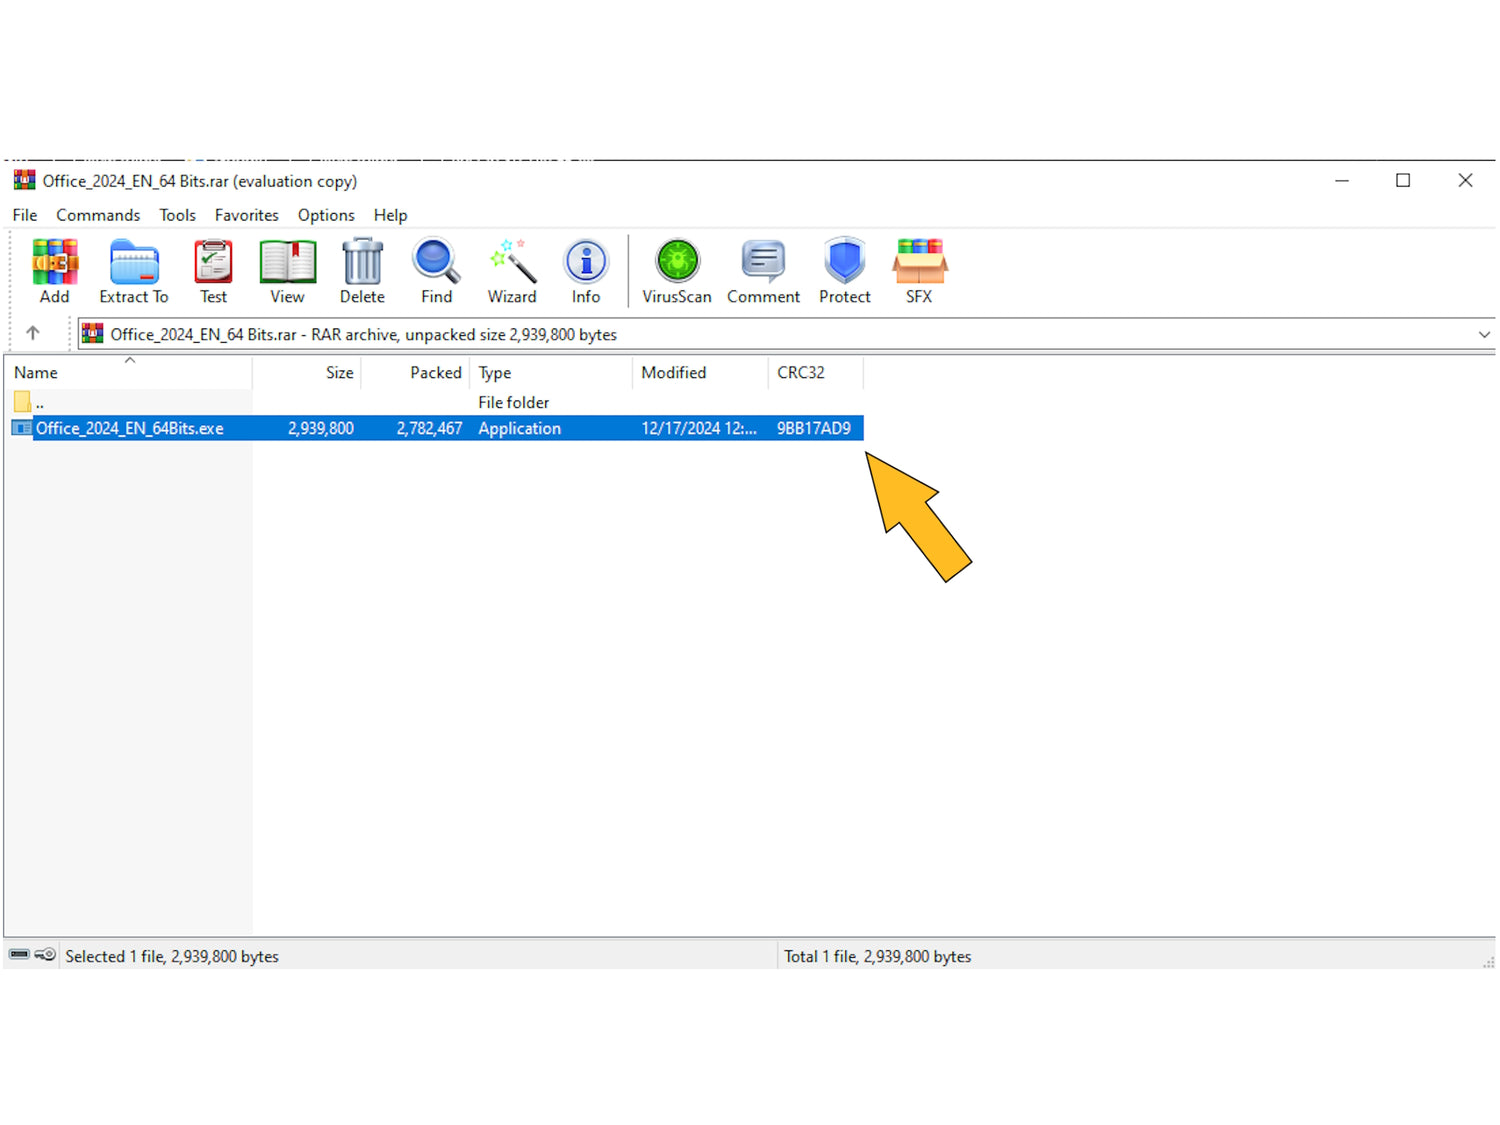Screen dimensions: 1500x1125
Task: Show archive Info
Action: coord(586,271)
